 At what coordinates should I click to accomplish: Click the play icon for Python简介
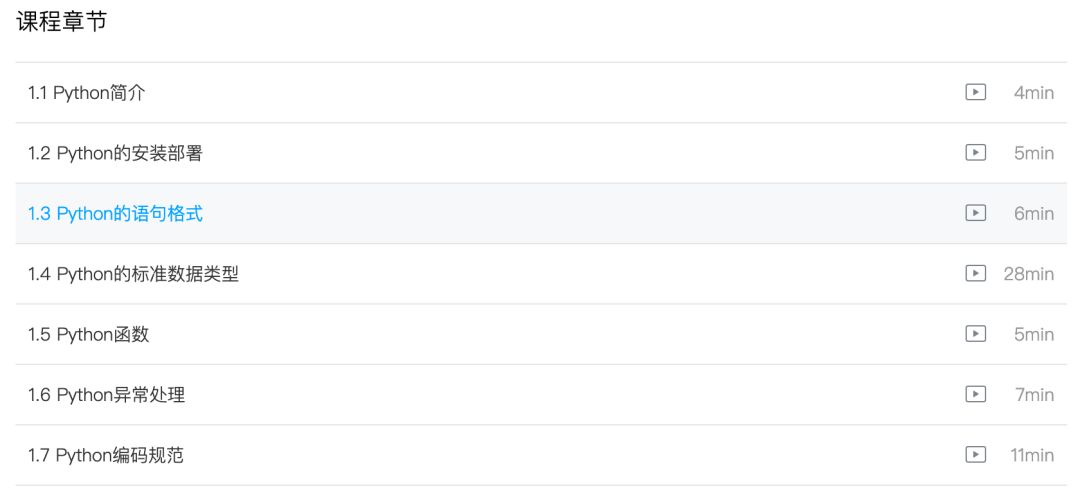[975, 93]
